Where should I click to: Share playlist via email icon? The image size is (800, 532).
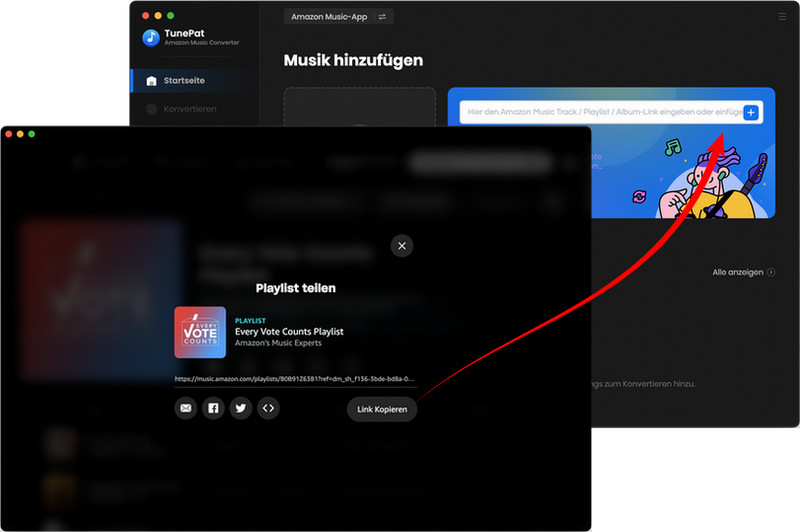pyautogui.click(x=186, y=408)
